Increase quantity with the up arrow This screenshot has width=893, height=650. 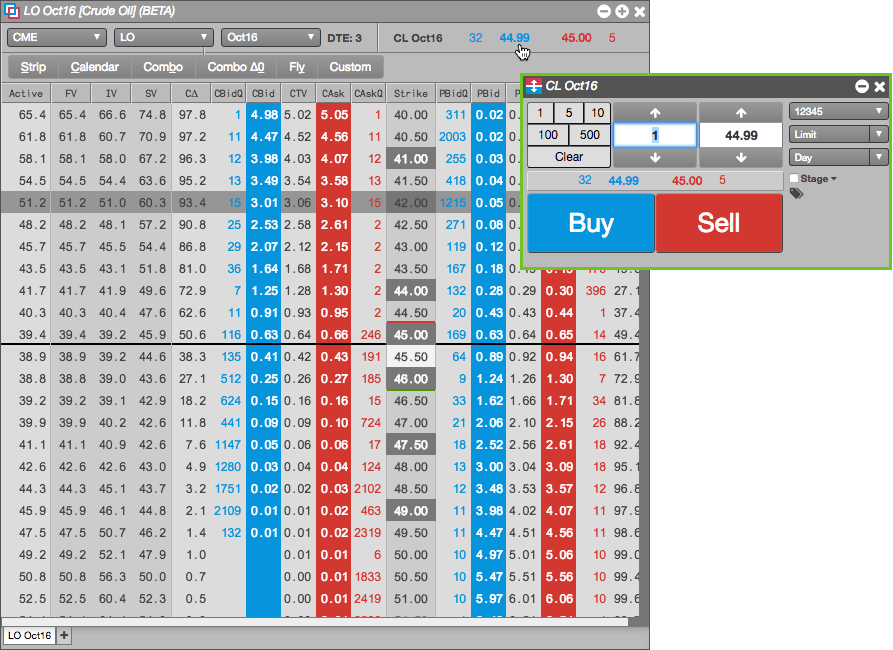(655, 113)
